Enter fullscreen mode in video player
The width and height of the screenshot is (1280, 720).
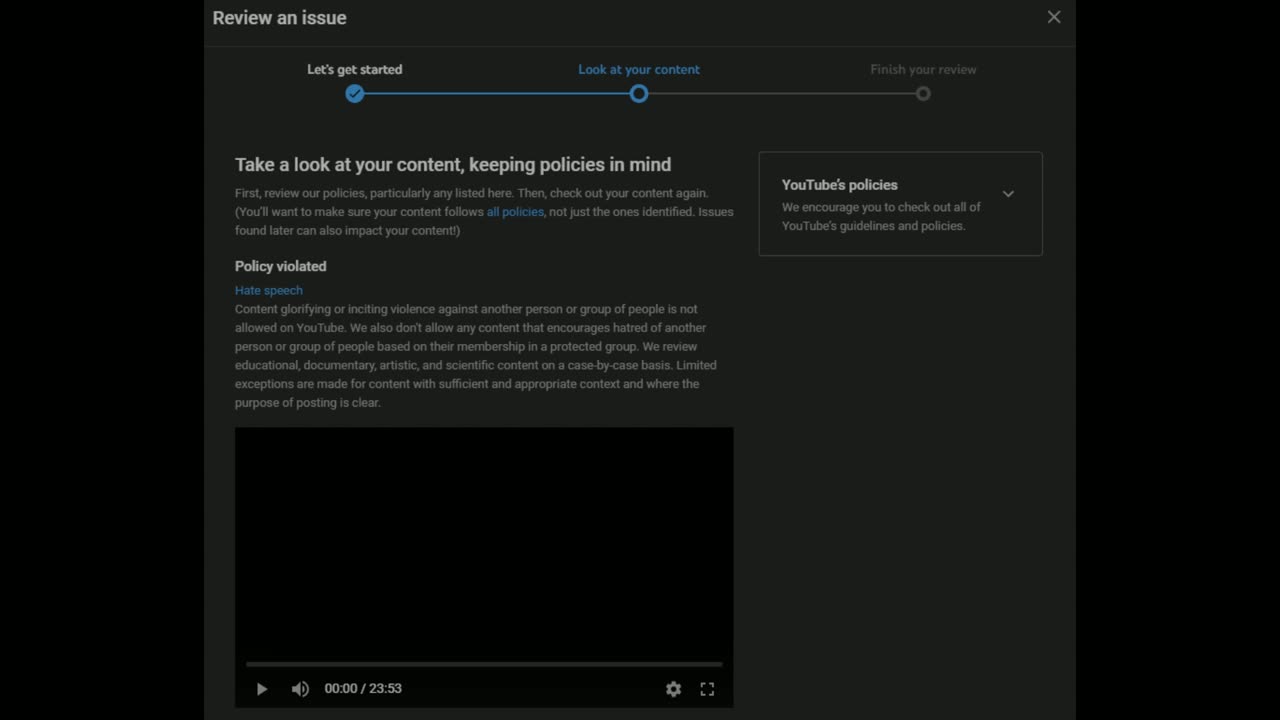tap(707, 689)
